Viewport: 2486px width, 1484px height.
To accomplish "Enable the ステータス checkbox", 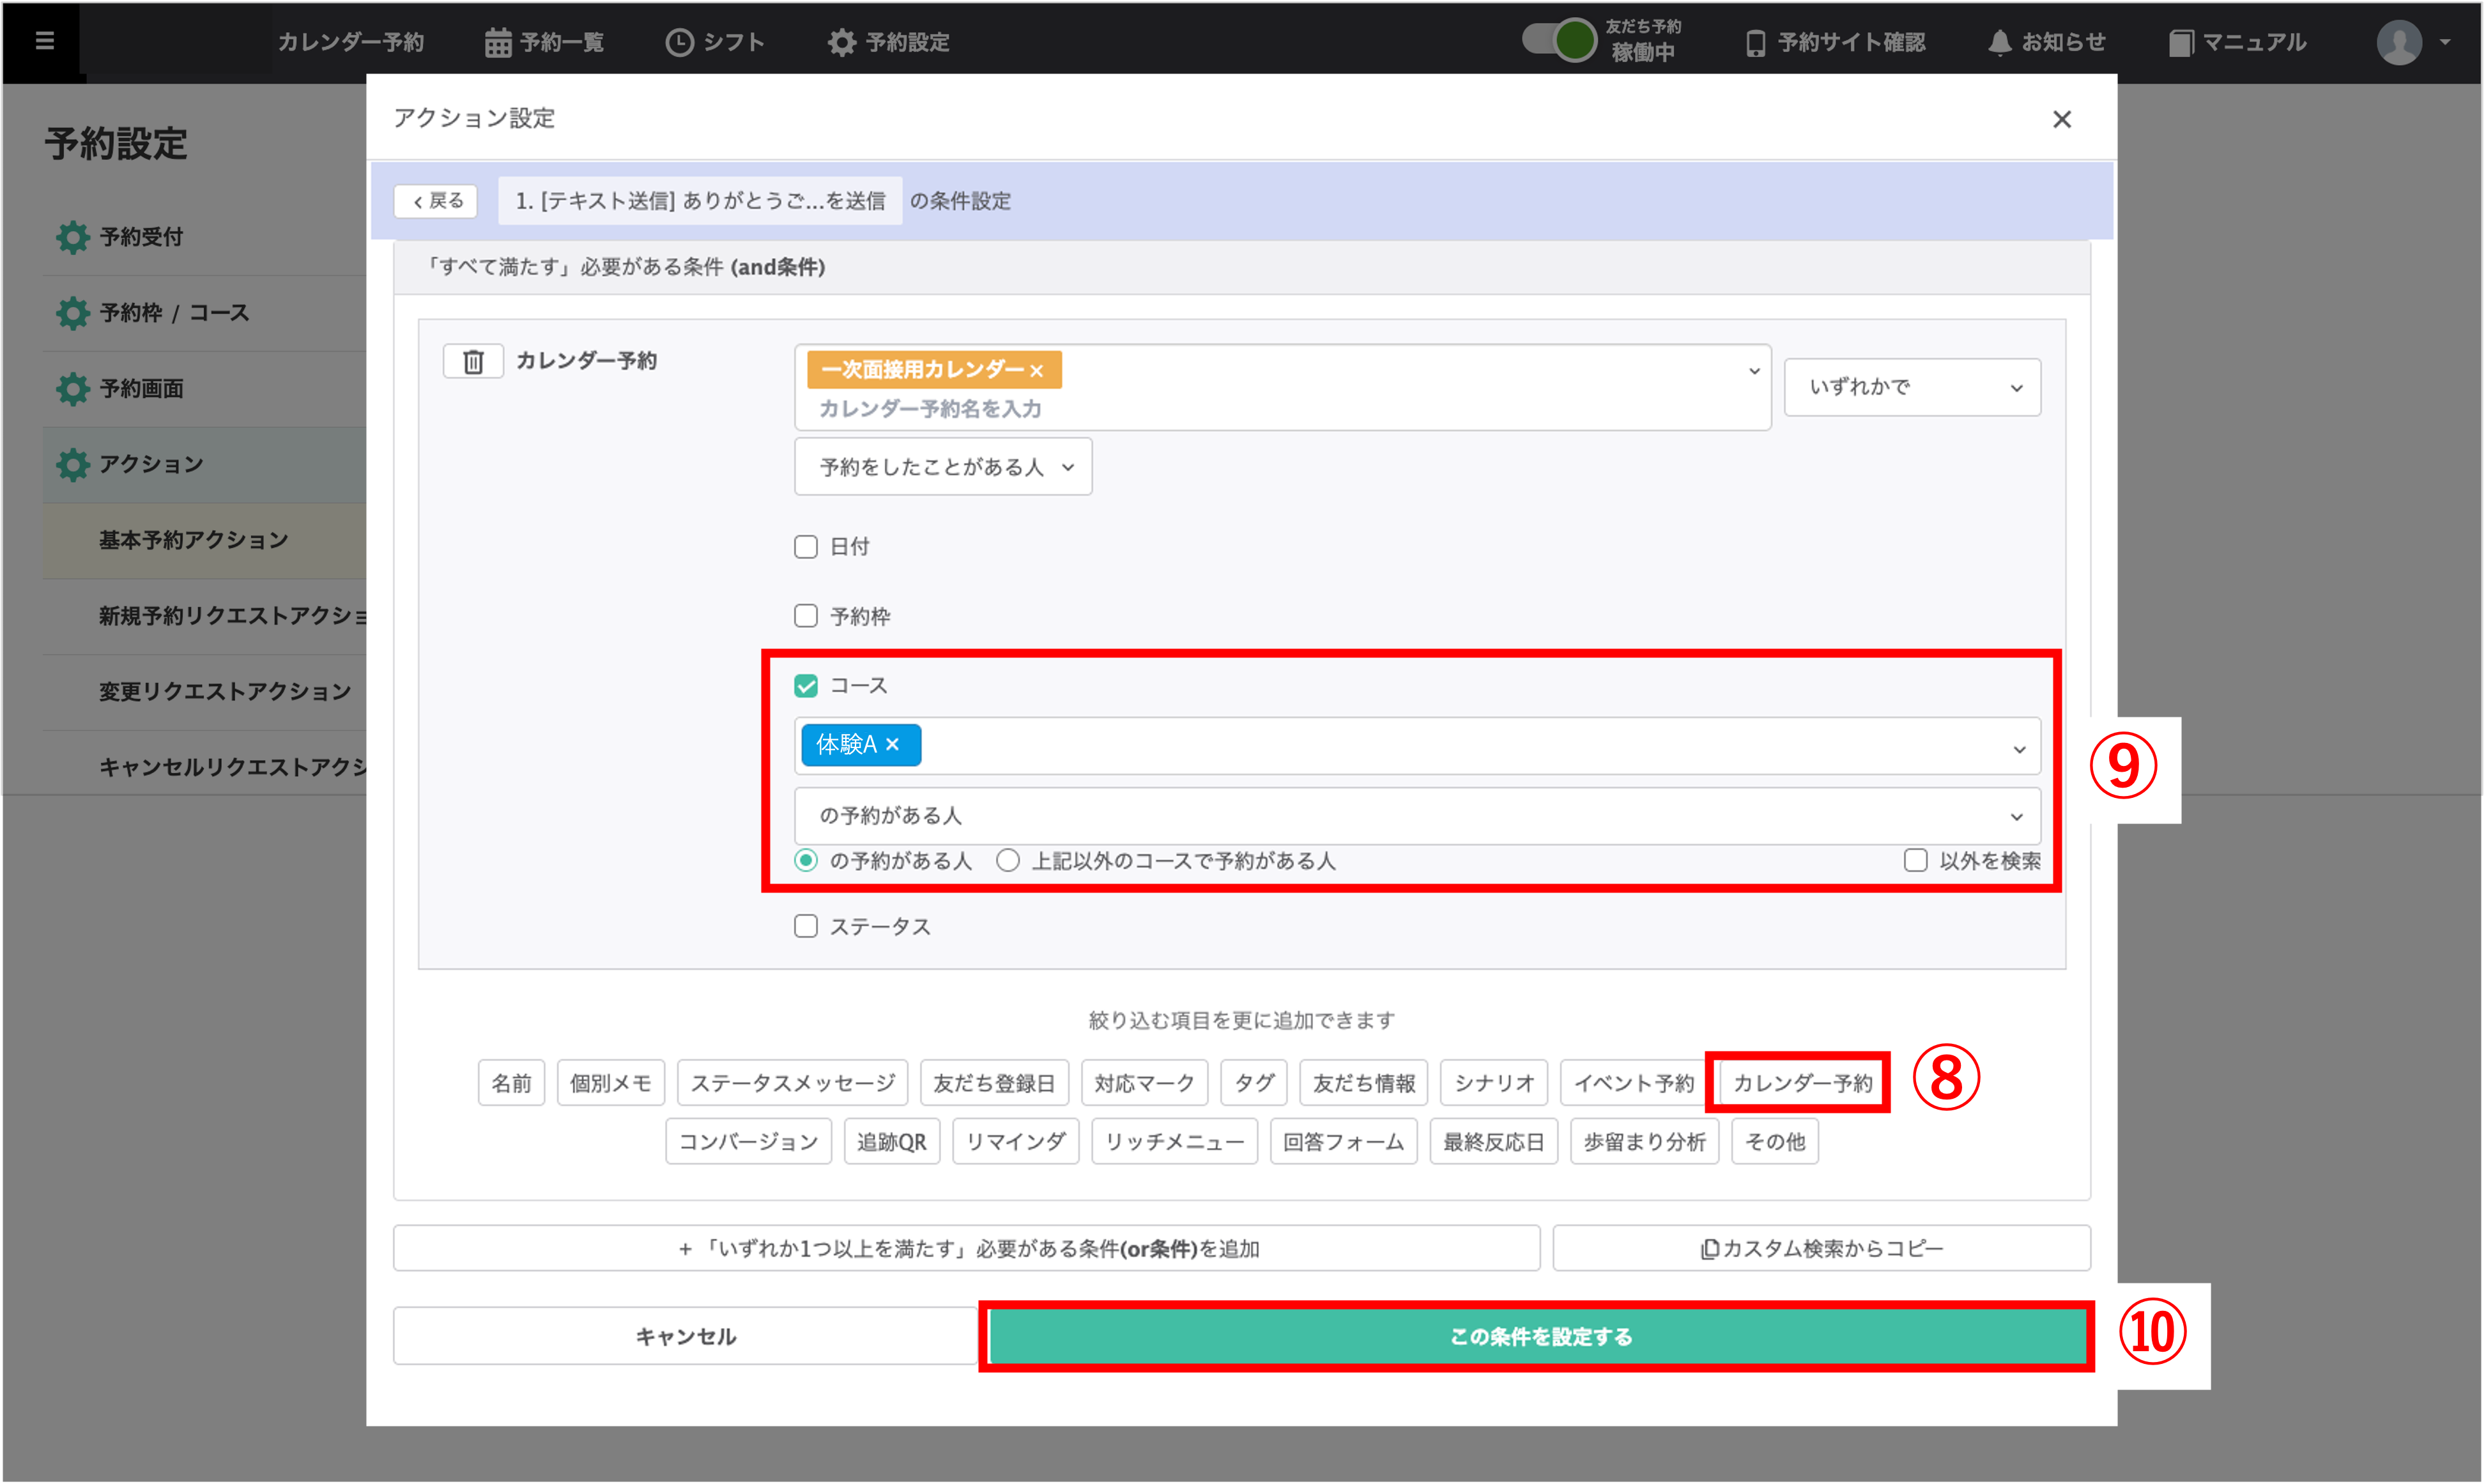I will [806, 926].
